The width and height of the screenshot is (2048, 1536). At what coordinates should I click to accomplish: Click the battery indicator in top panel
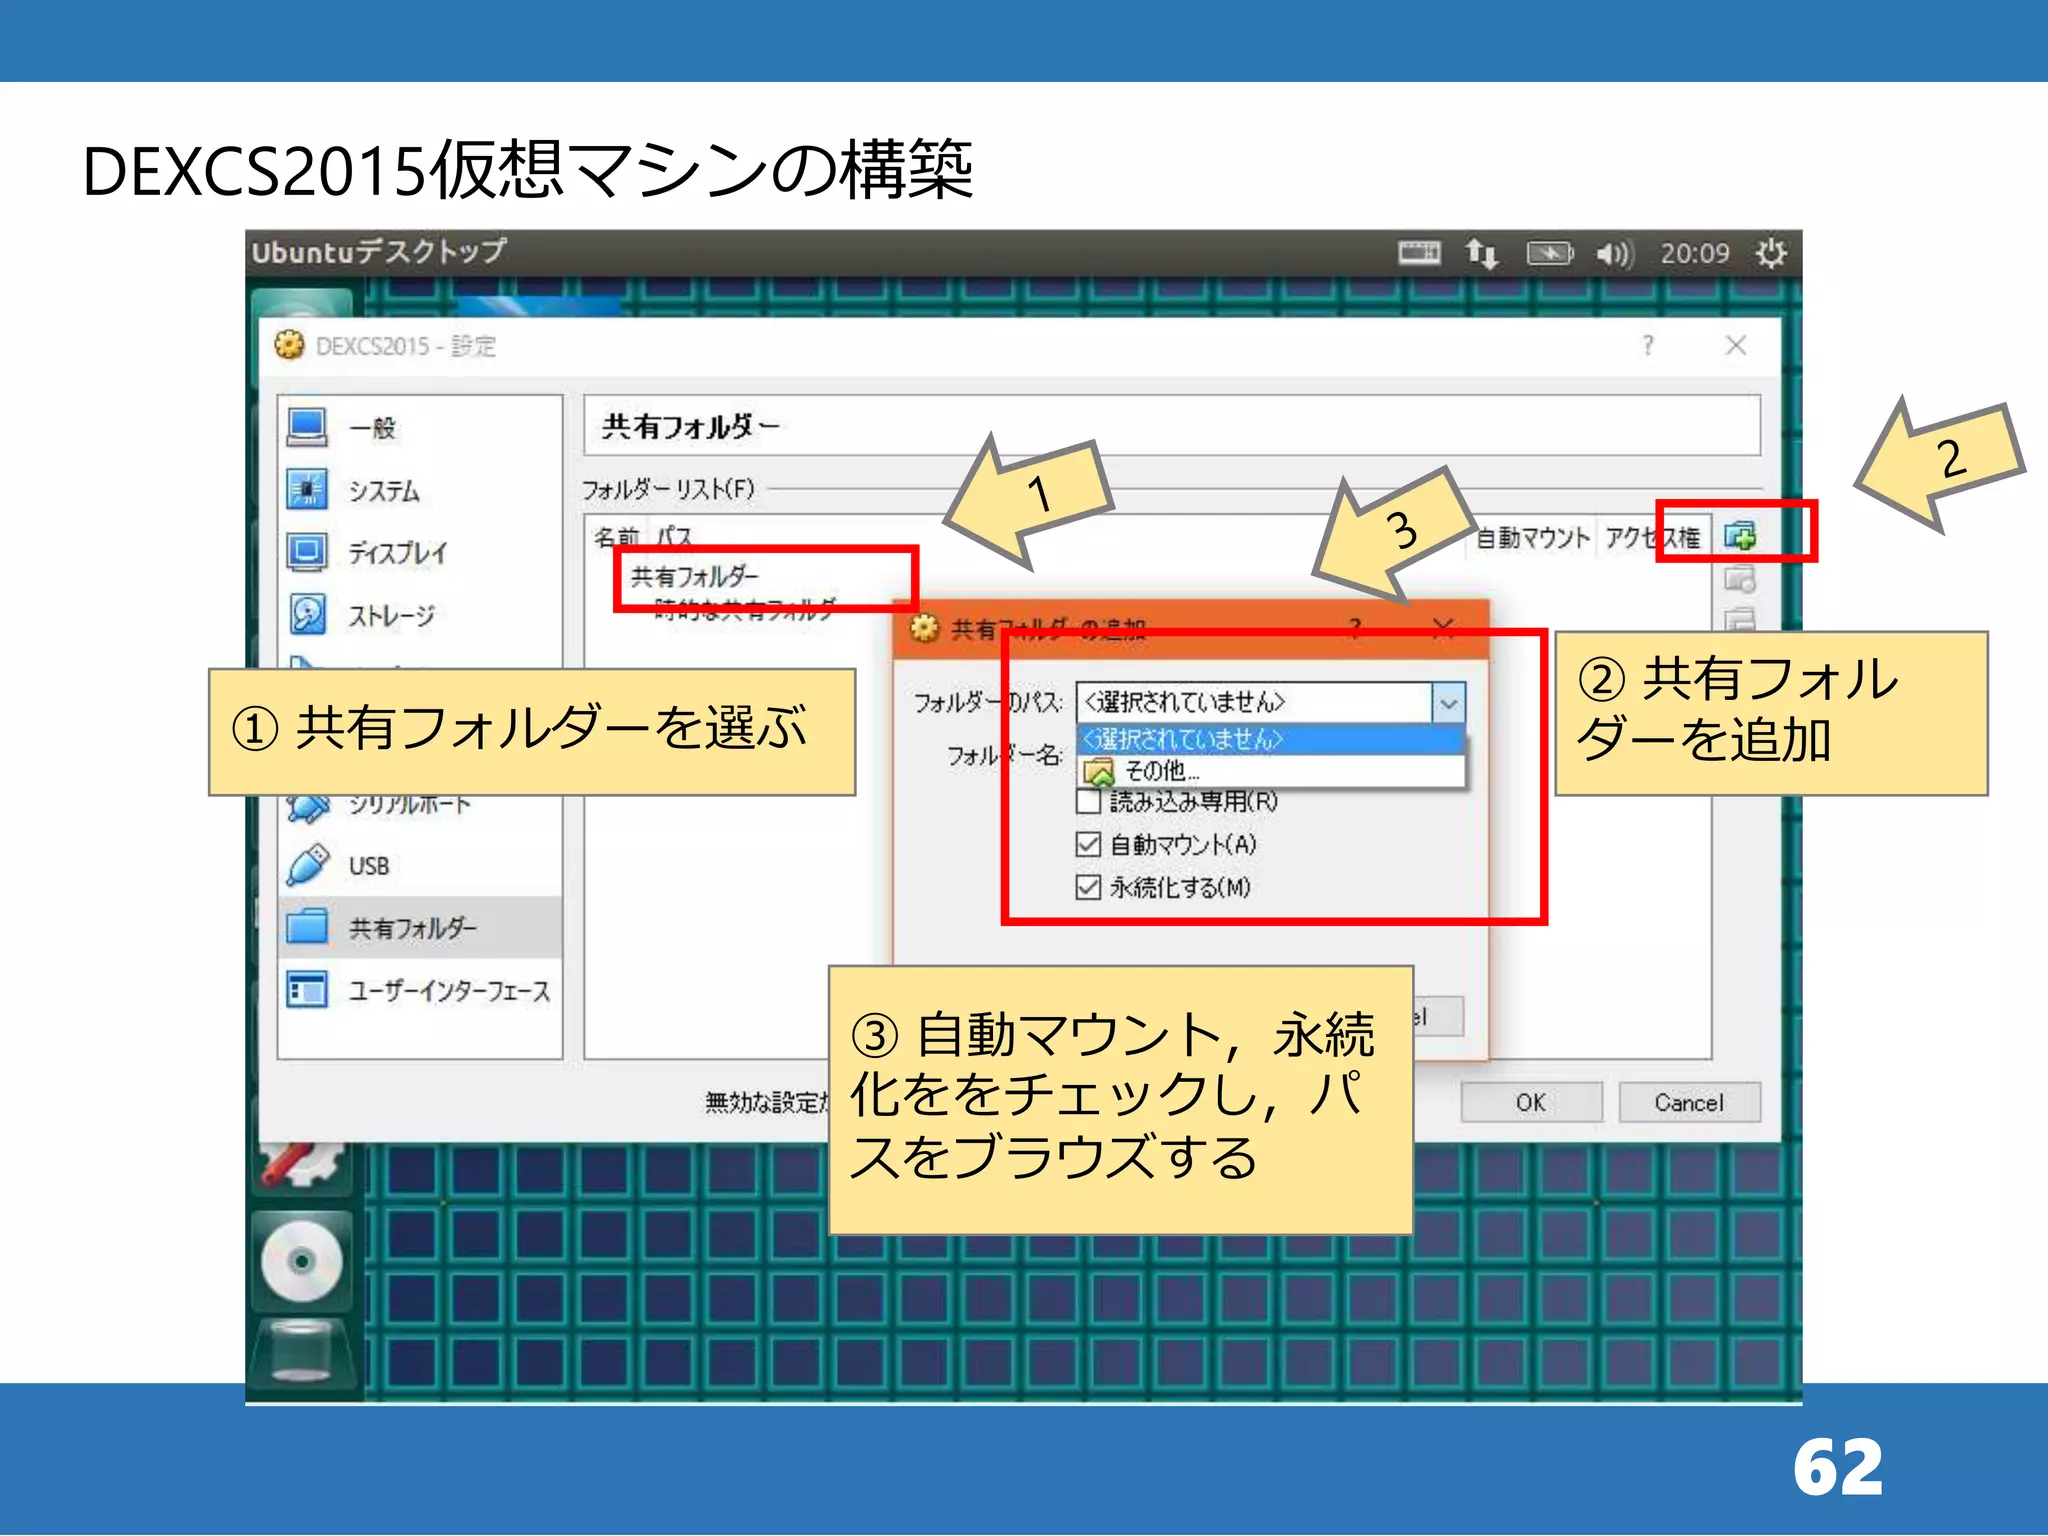(x=1549, y=254)
